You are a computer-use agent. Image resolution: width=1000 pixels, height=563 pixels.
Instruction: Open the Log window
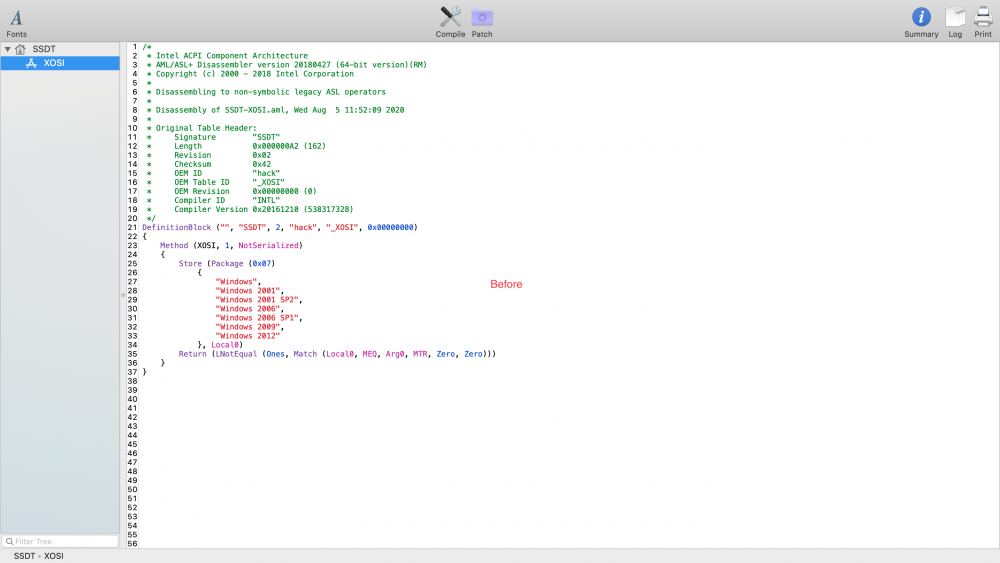click(955, 18)
